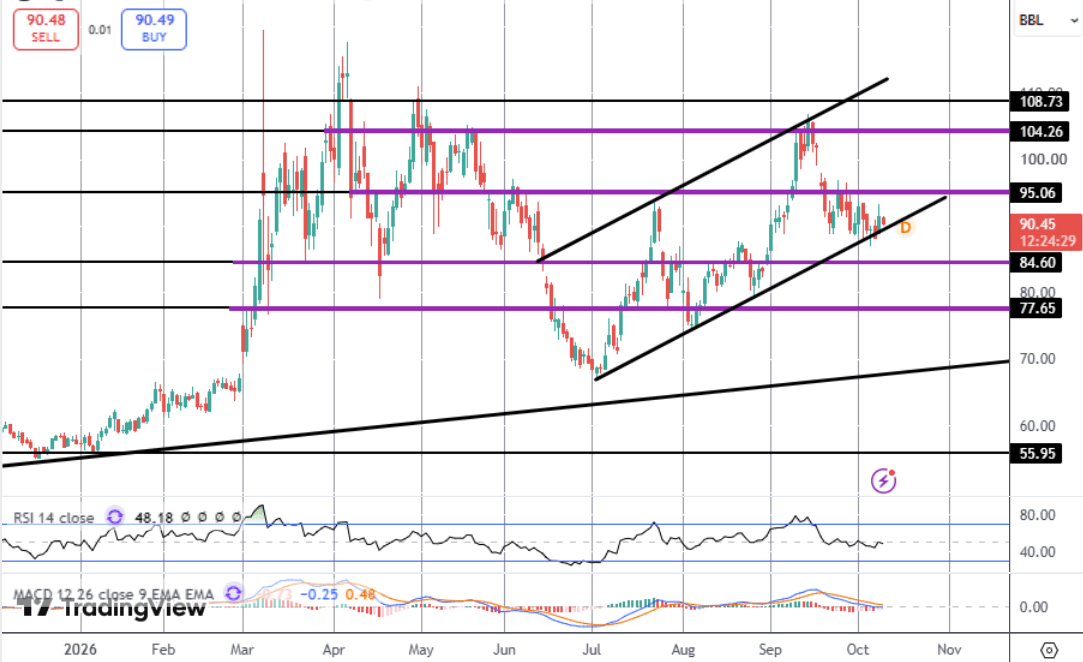Click the RSI scale value 40.00
Viewport: 1083px width, 662px height.
pyautogui.click(x=1037, y=552)
